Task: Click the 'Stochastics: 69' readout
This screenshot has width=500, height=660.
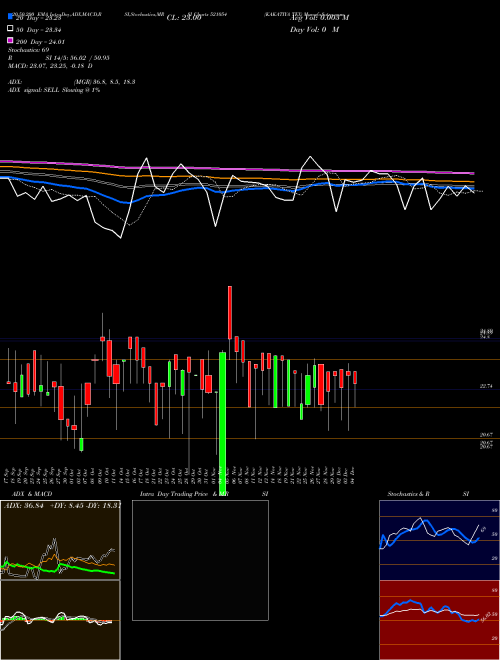Action: [x=29, y=50]
